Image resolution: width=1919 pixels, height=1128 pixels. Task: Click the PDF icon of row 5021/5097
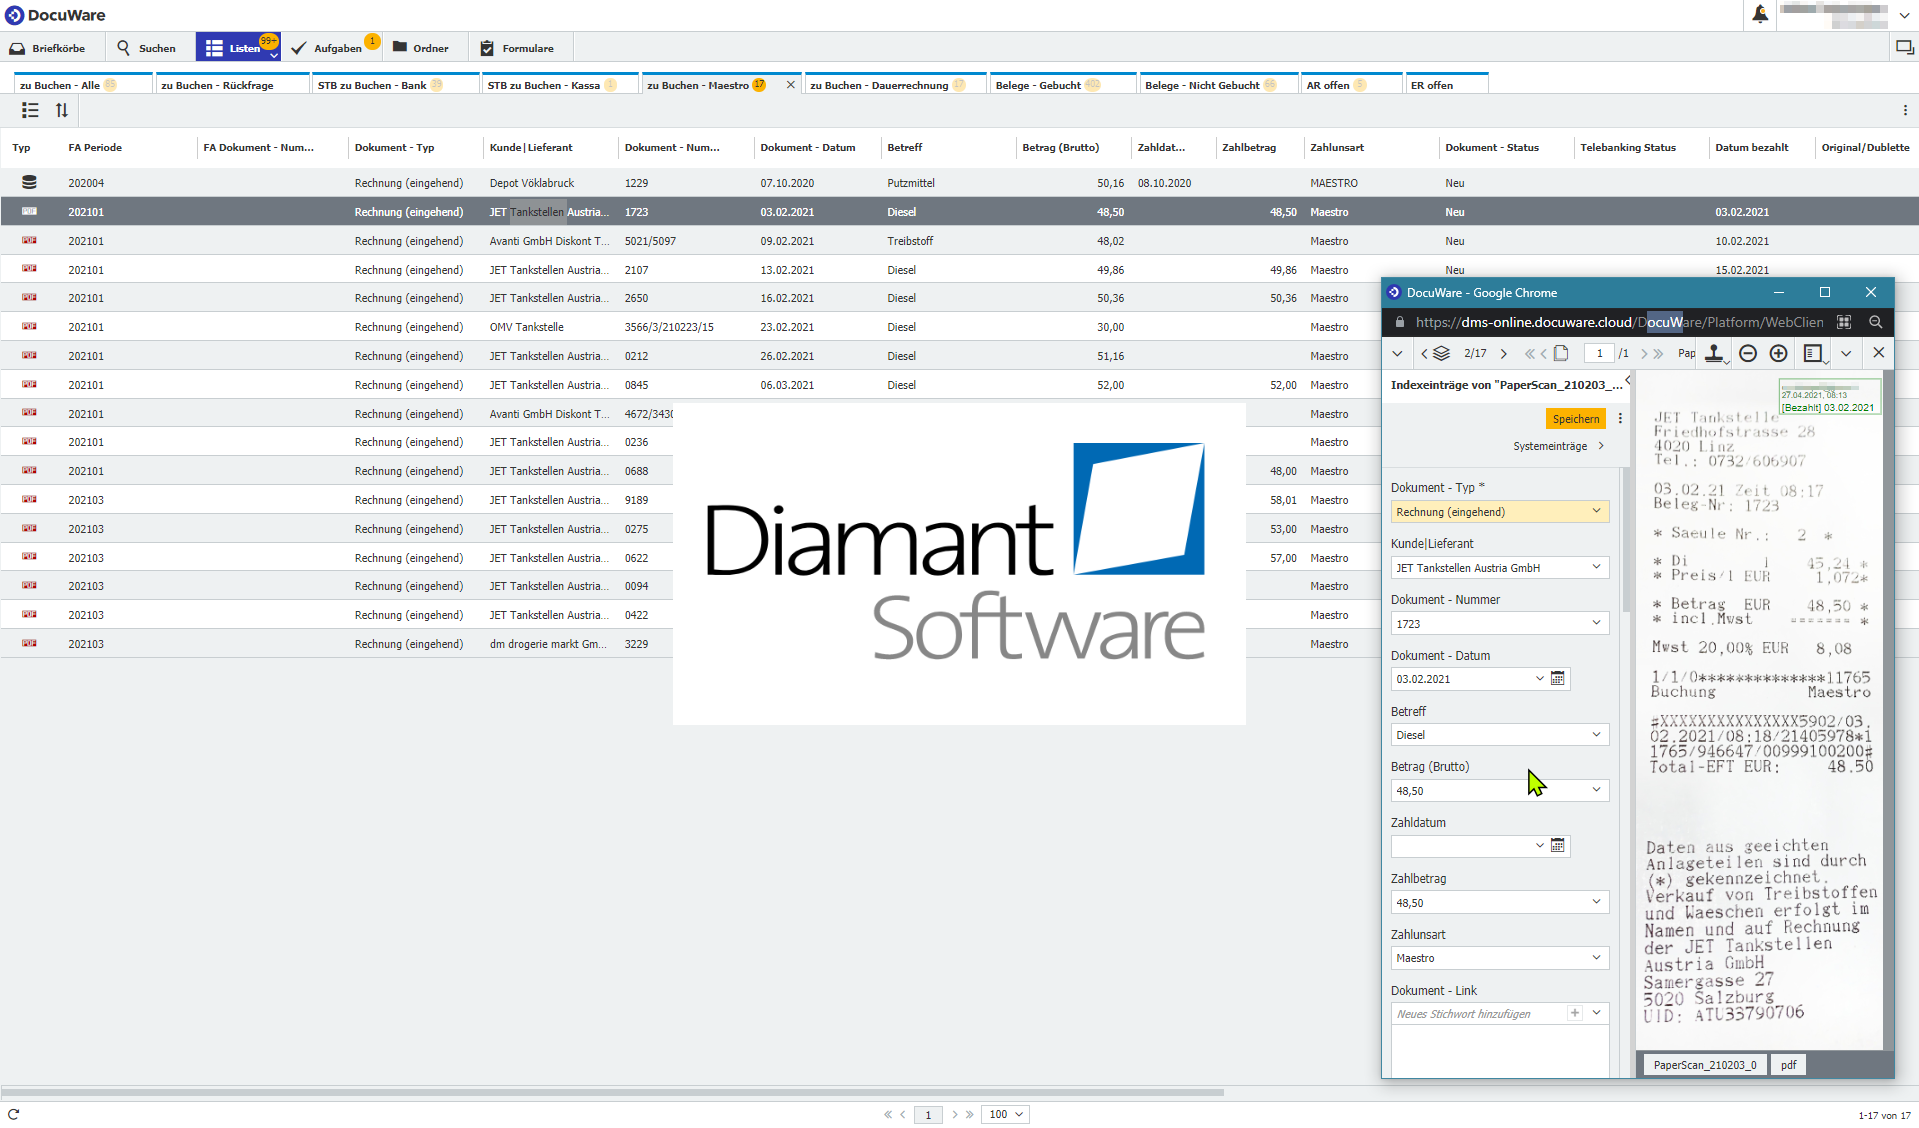(29, 241)
